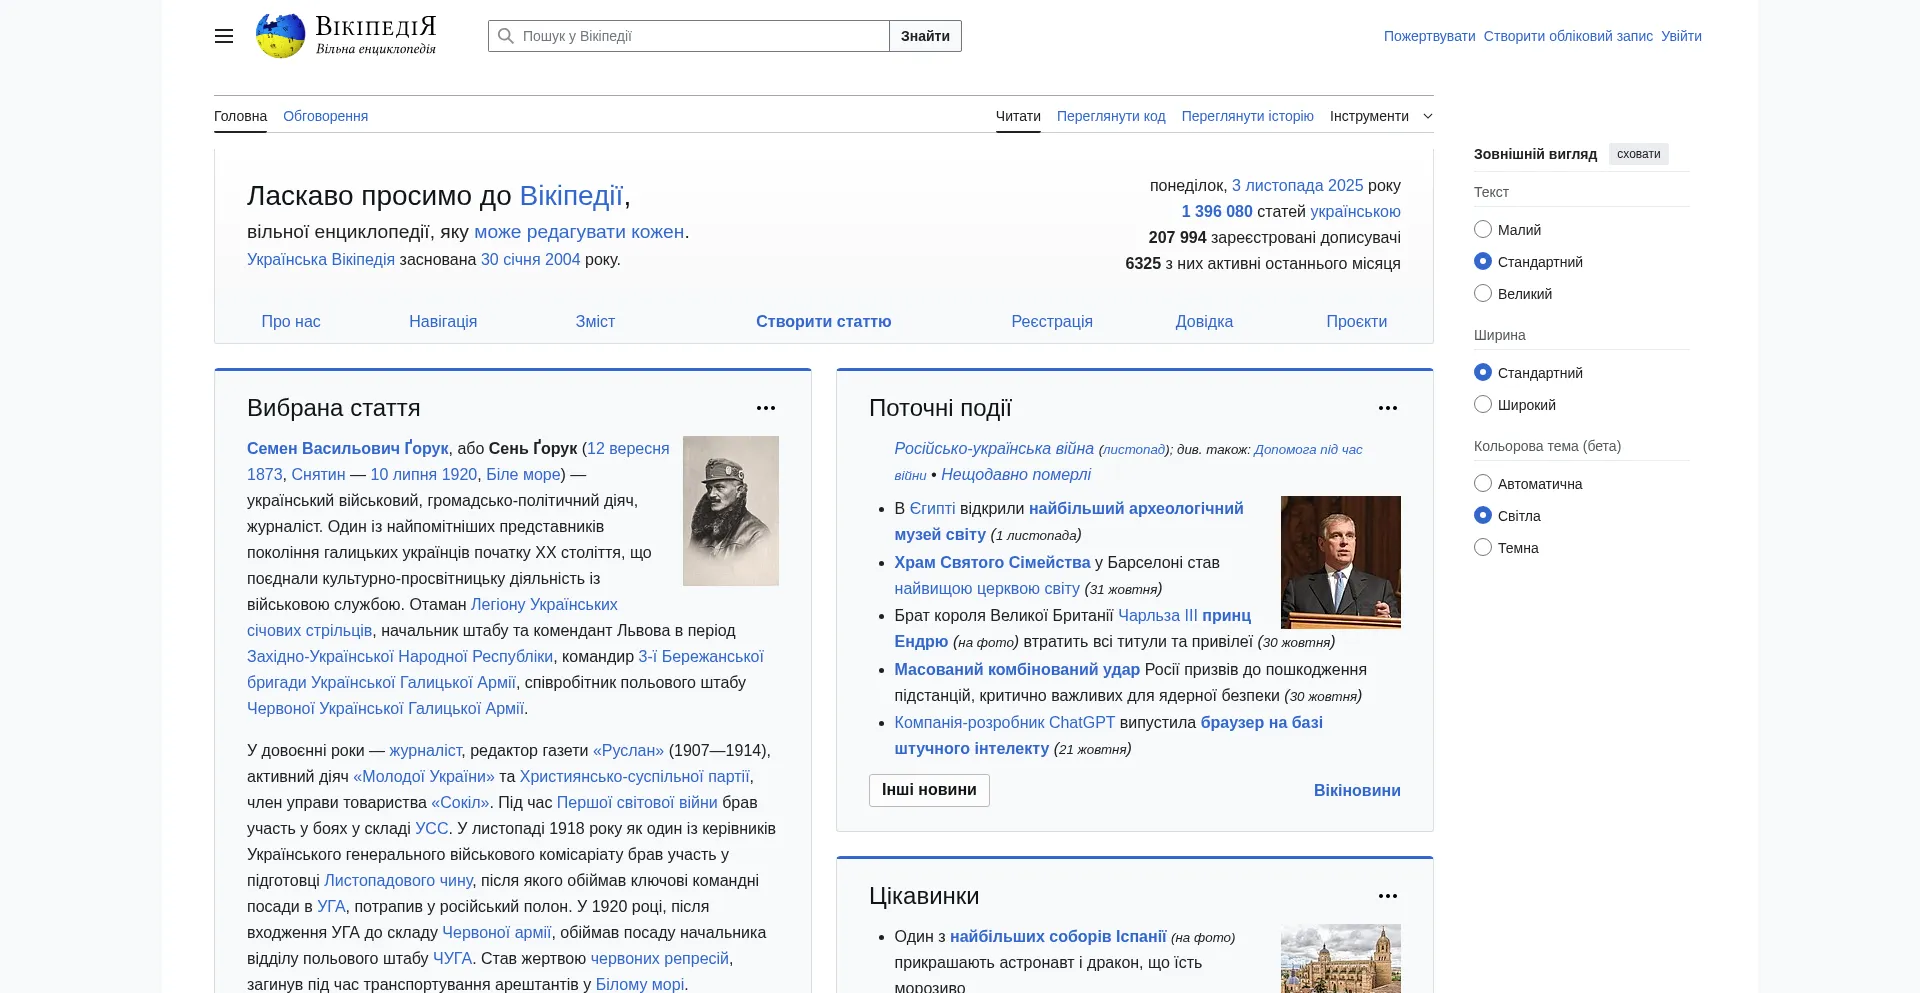Click into the Wikipedia search field
The image size is (1920, 993).
[x=700, y=36]
